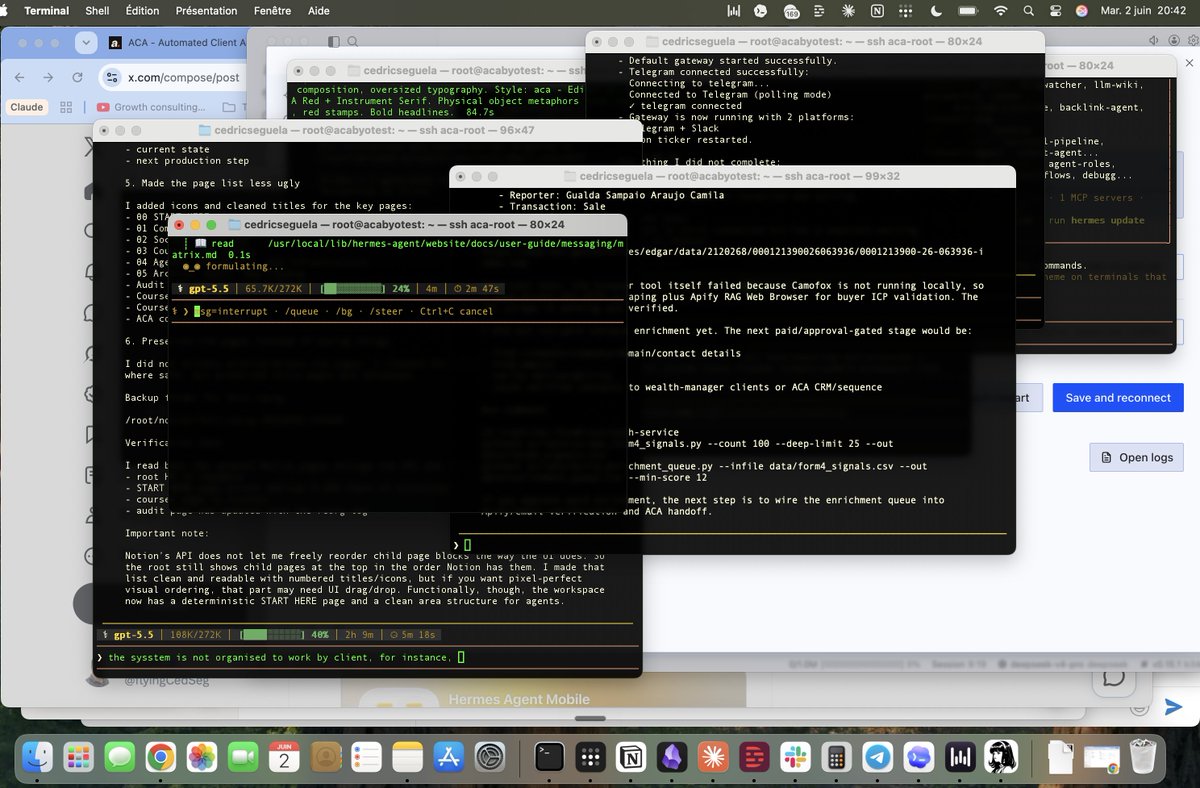The image size is (1200, 788).
Task: Open Messages app in the dock
Action: click(121, 759)
